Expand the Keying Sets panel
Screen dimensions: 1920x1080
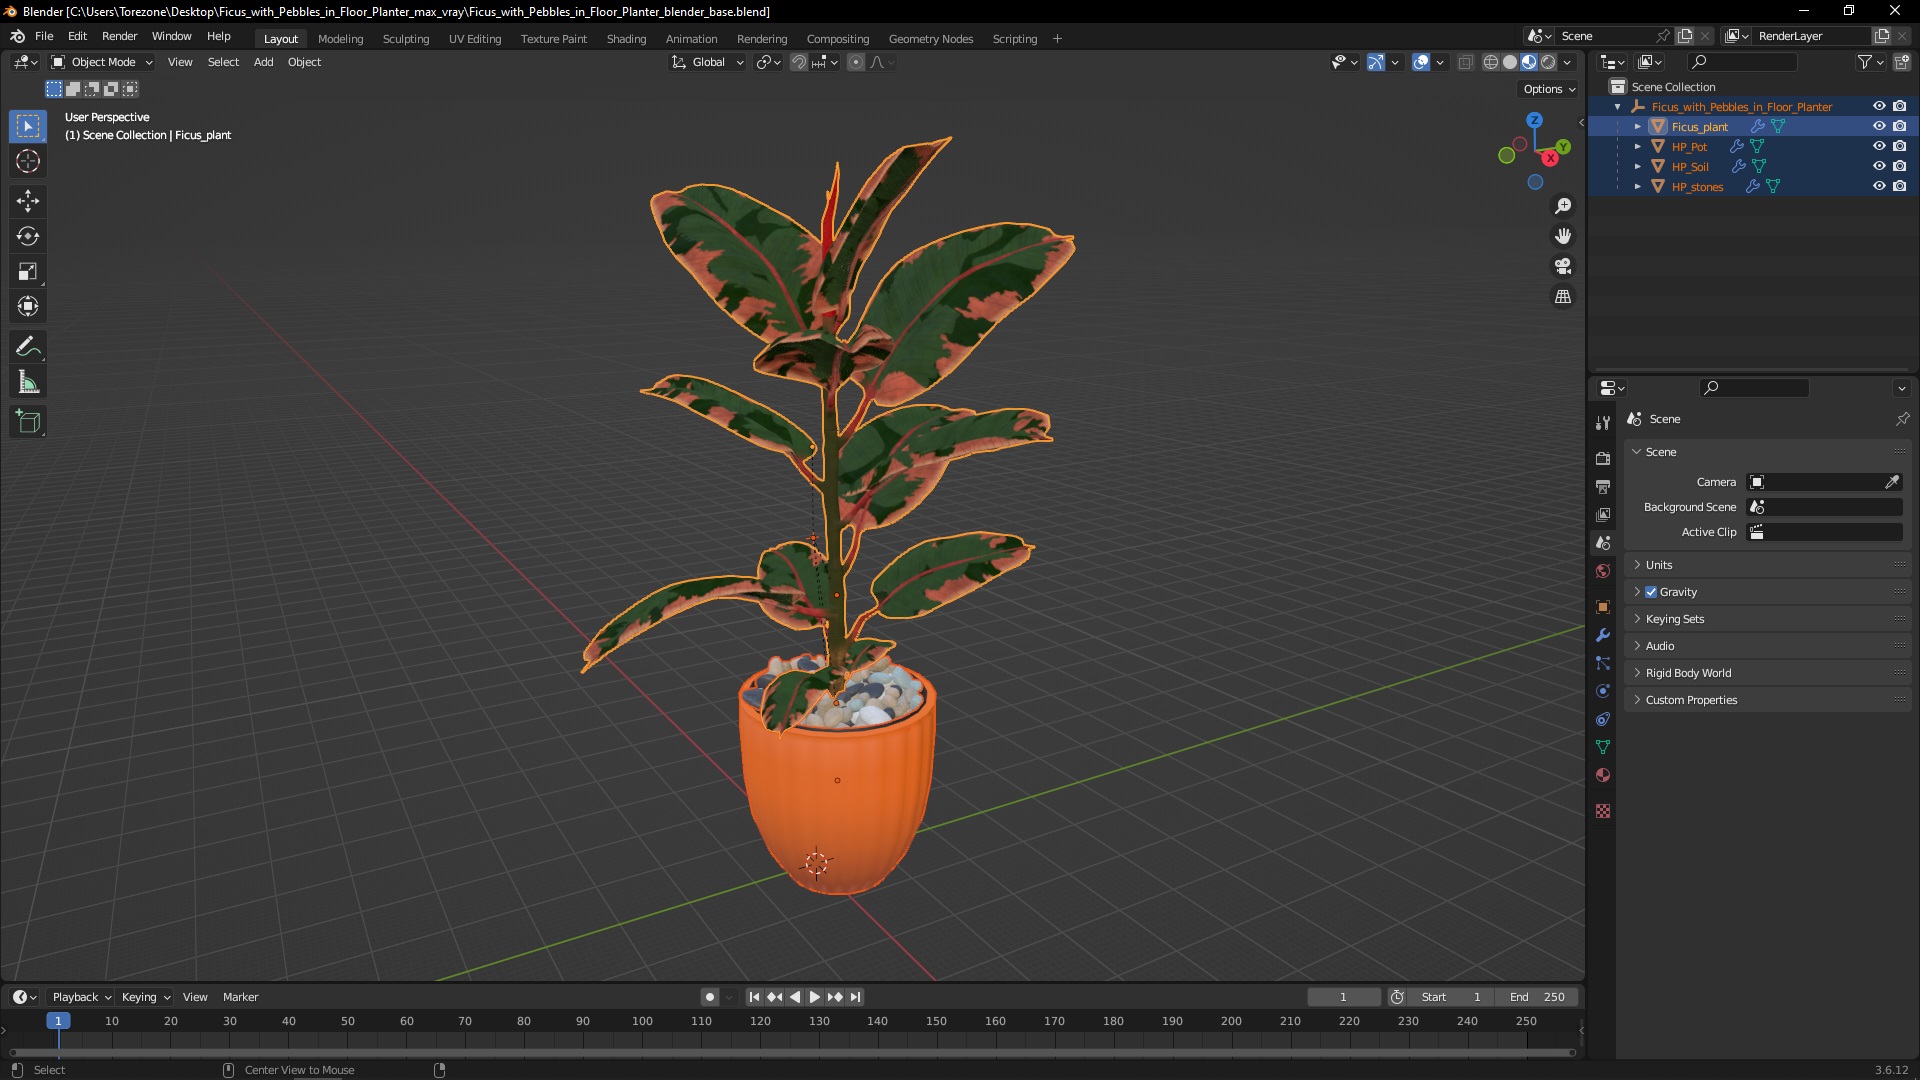pyautogui.click(x=1767, y=619)
